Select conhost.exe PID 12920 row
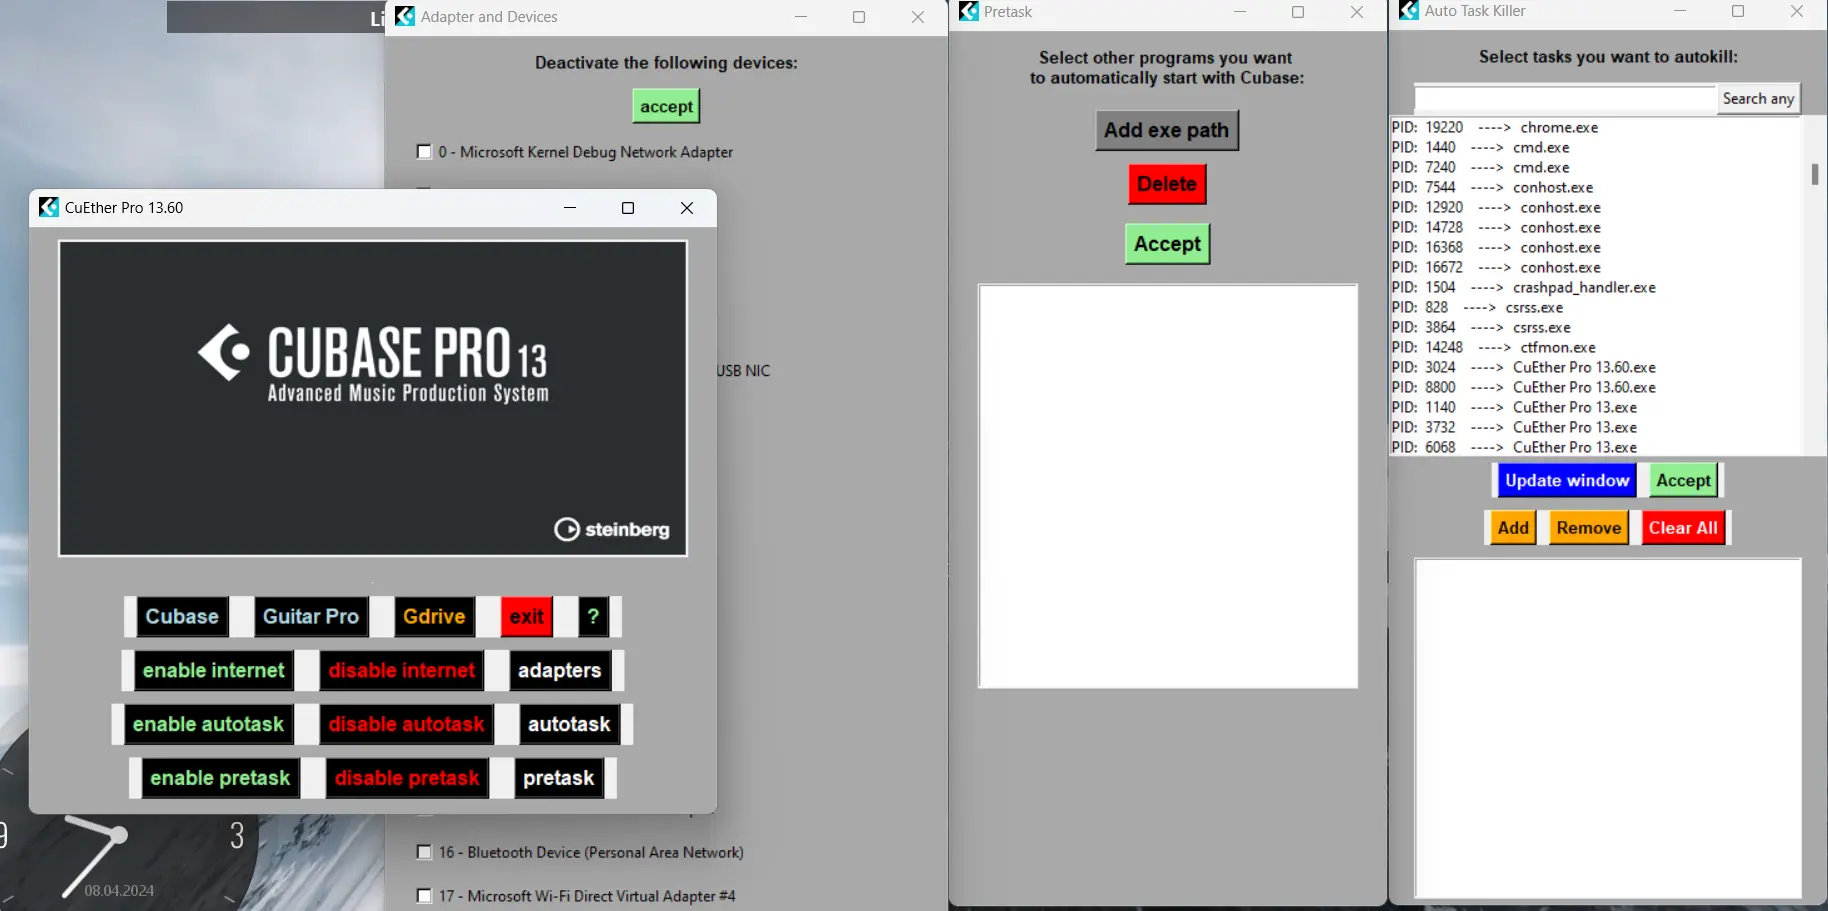The image size is (1828, 911). point(1596,207)
